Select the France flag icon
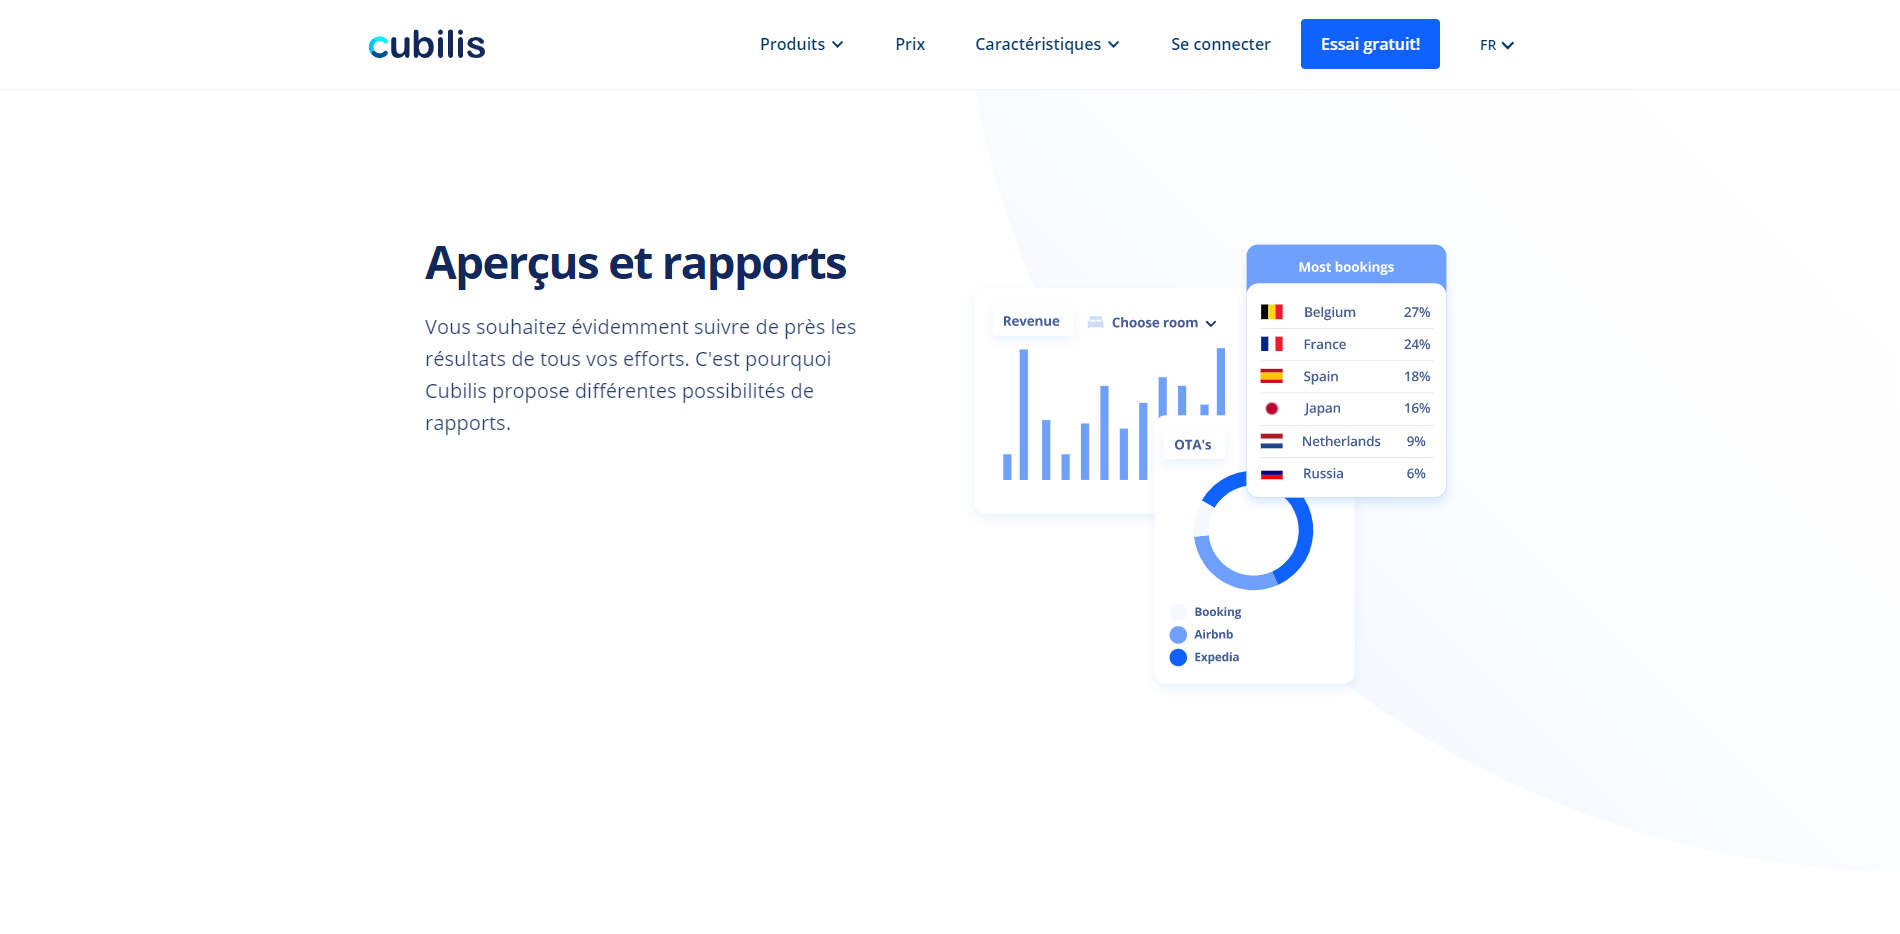The height and width of the screenshot is (934, 1900). tap(1272, 343)
